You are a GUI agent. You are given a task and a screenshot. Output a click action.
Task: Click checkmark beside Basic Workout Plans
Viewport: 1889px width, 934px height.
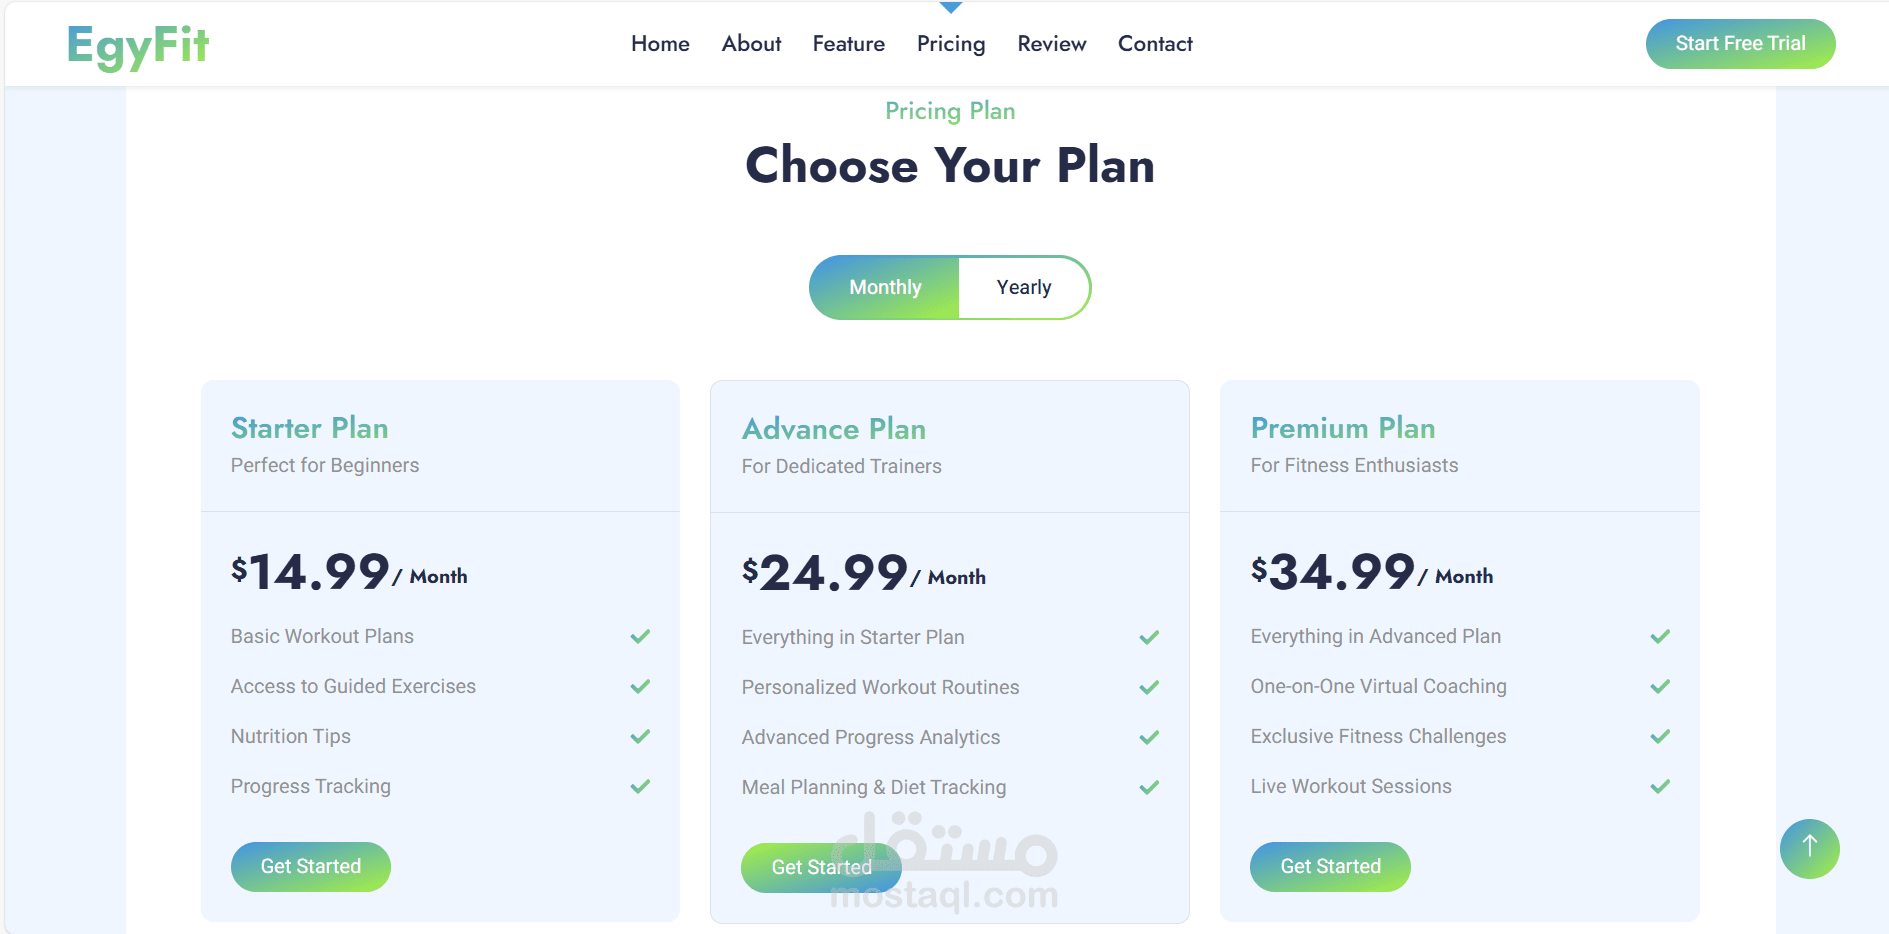640,637
